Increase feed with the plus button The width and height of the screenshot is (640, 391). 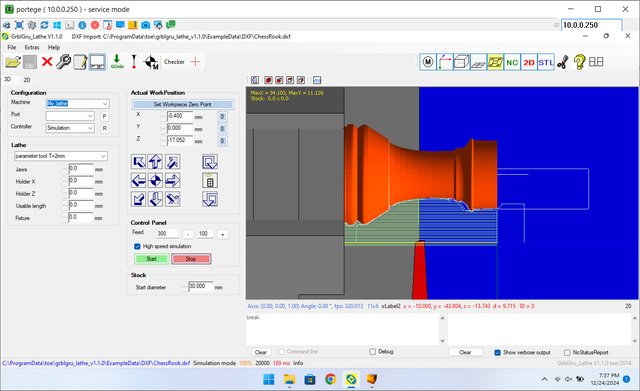[222, 234]
